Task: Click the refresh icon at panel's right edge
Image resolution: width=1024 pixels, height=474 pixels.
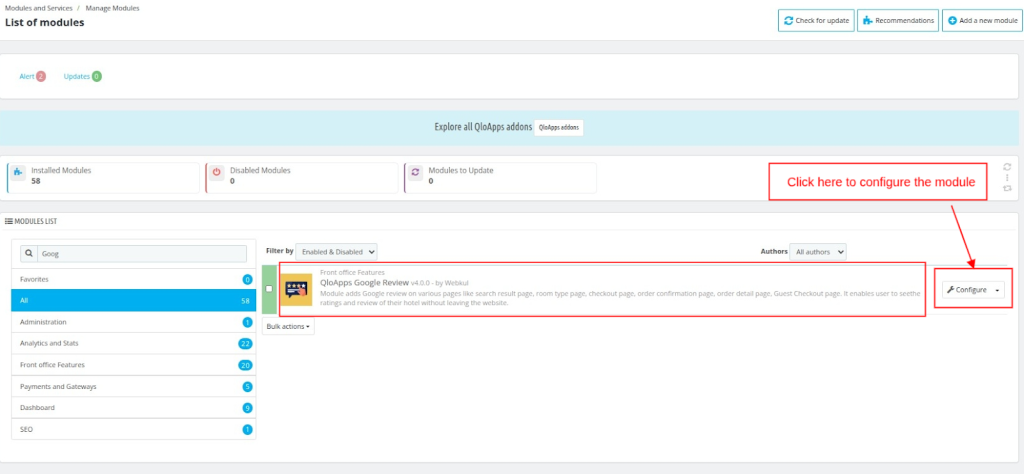Action: tap(1007, 167)
